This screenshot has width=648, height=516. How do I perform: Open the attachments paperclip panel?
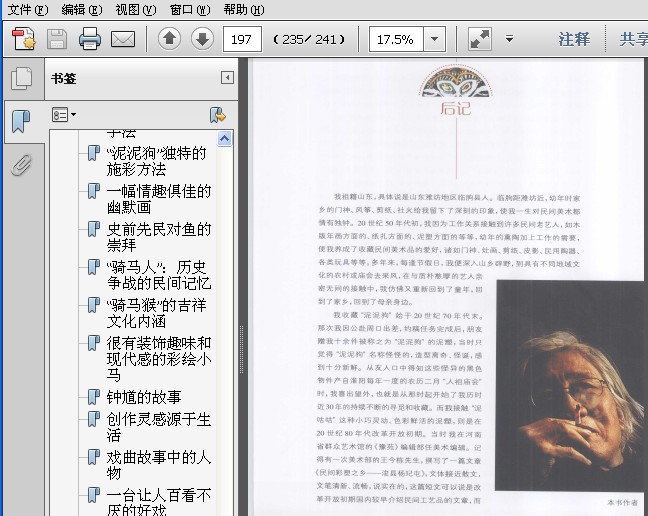click(x=21, y=165)
